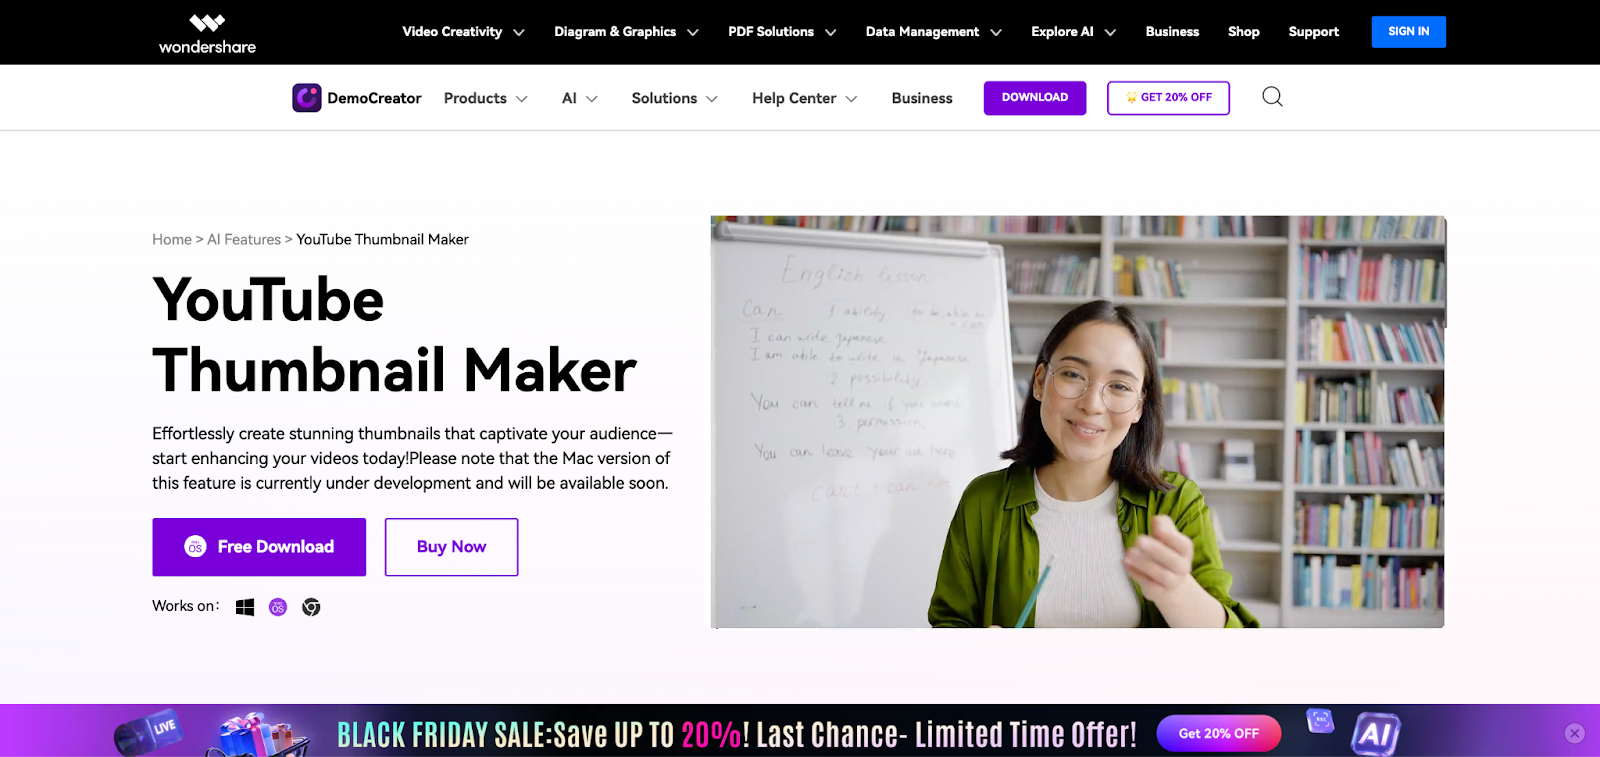Open the Solutions dropdown

point(674,98)
